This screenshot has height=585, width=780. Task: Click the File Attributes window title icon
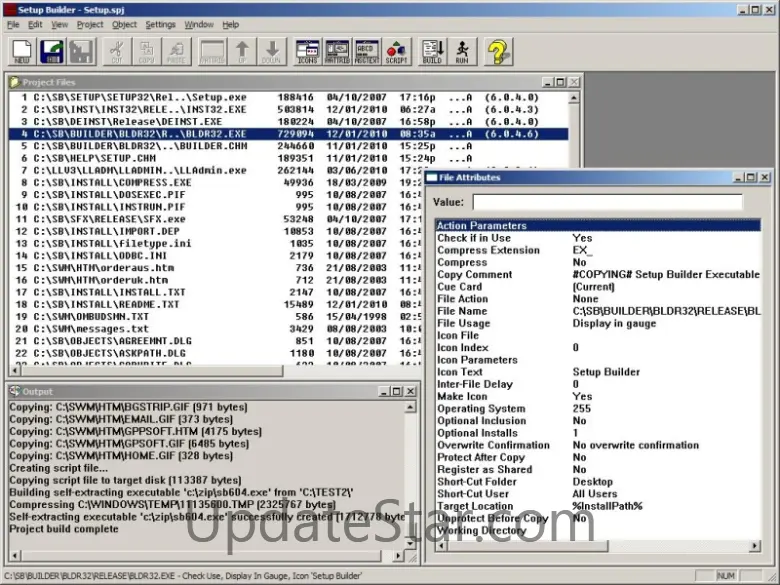coord(431,178)
